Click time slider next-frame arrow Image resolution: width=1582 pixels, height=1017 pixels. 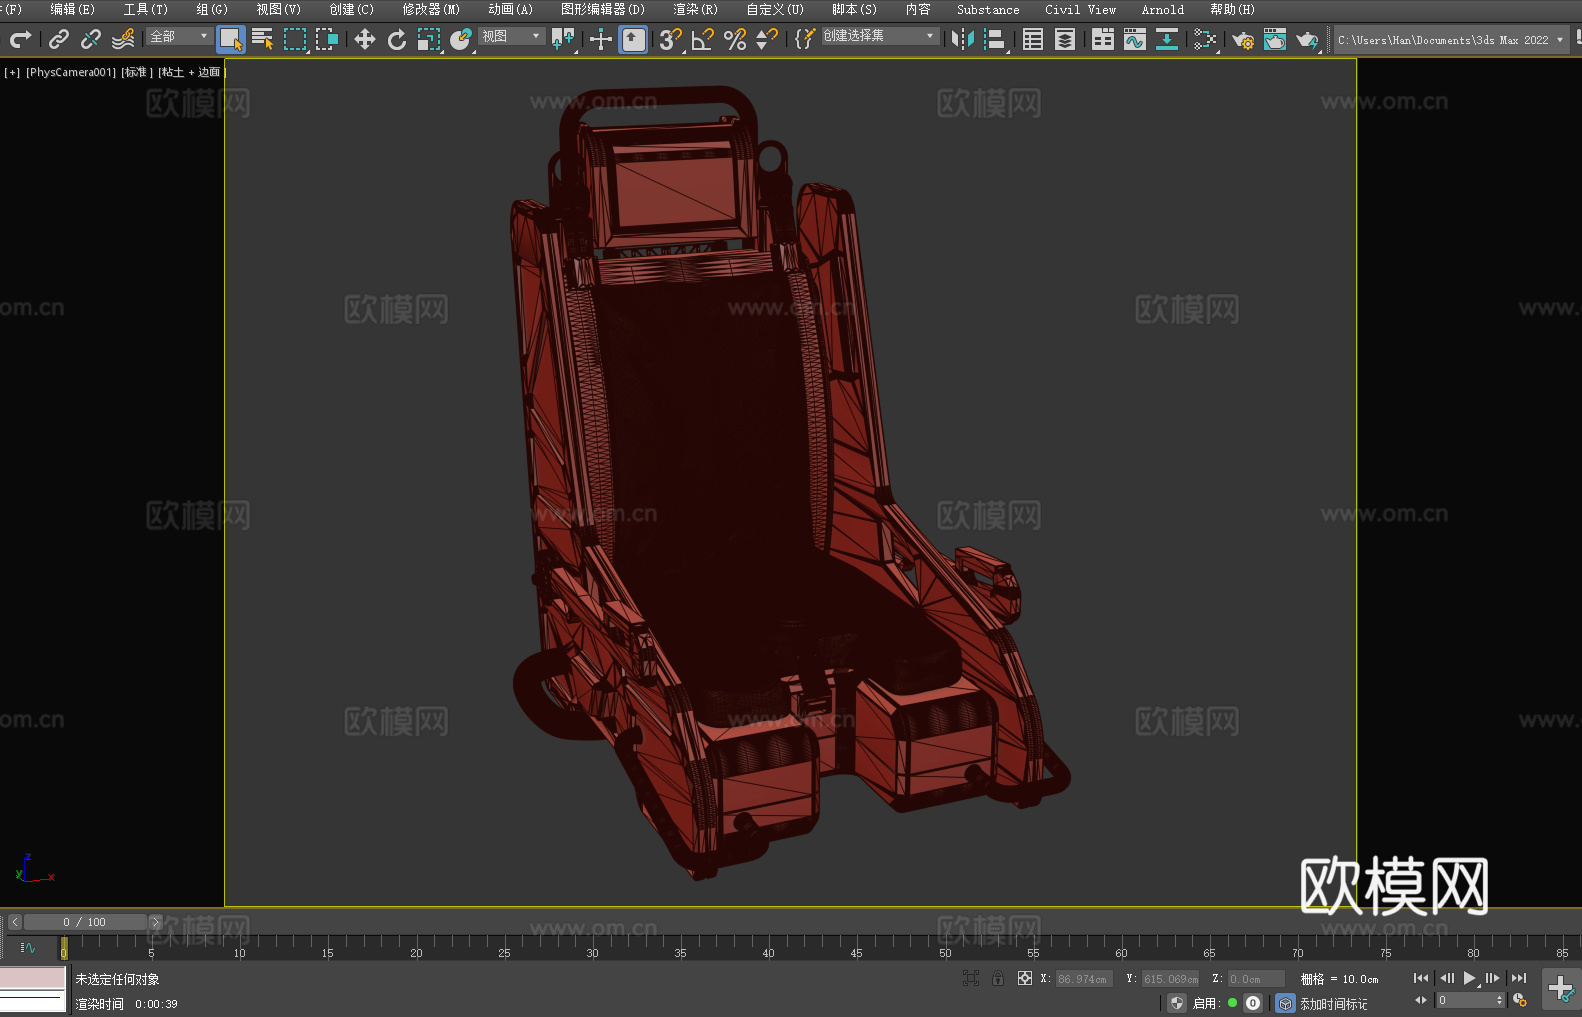[x=155, y=922]
